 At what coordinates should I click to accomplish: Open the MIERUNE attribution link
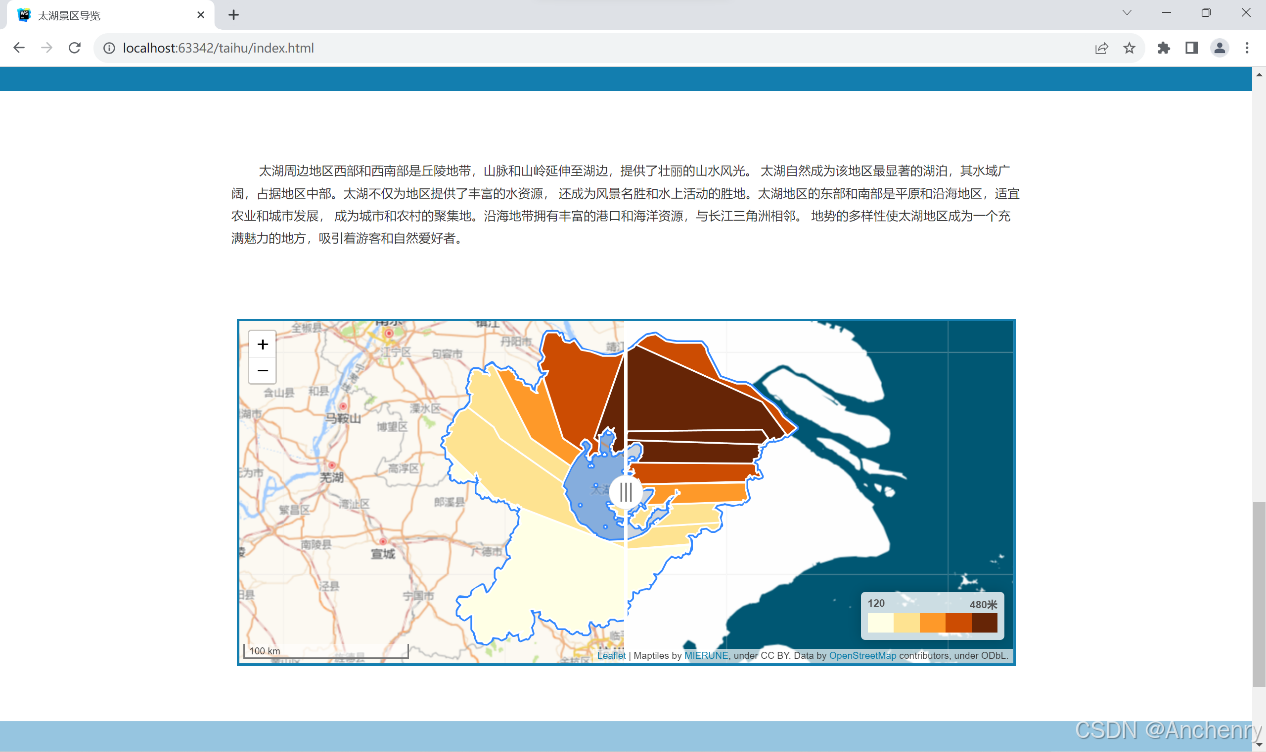pyautogui.click(x=706, y=656)
